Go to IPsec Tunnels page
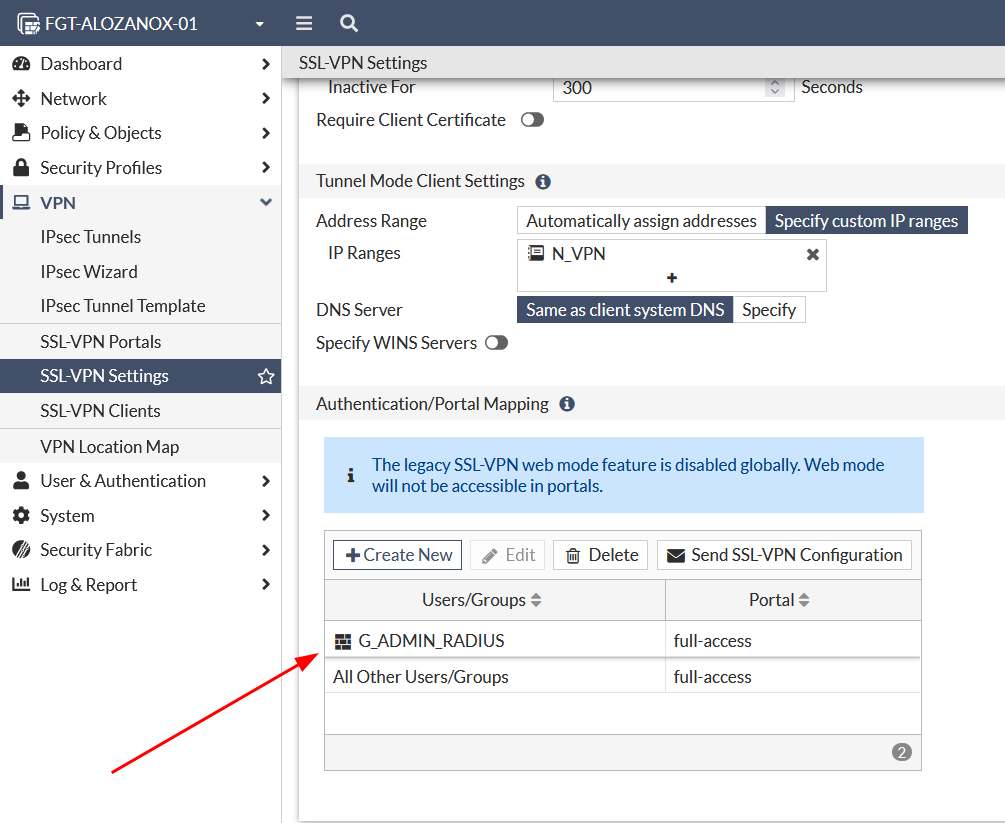This screenshot has height=823, width=1005. [x=90, y=237]
